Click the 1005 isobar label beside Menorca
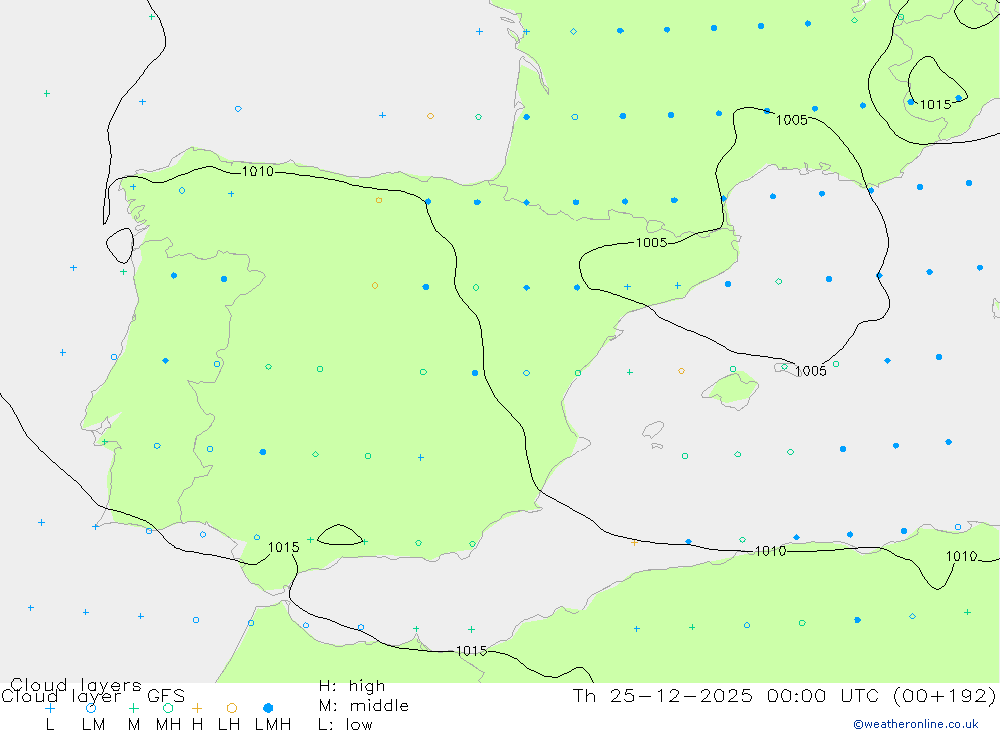 [811, 371]
